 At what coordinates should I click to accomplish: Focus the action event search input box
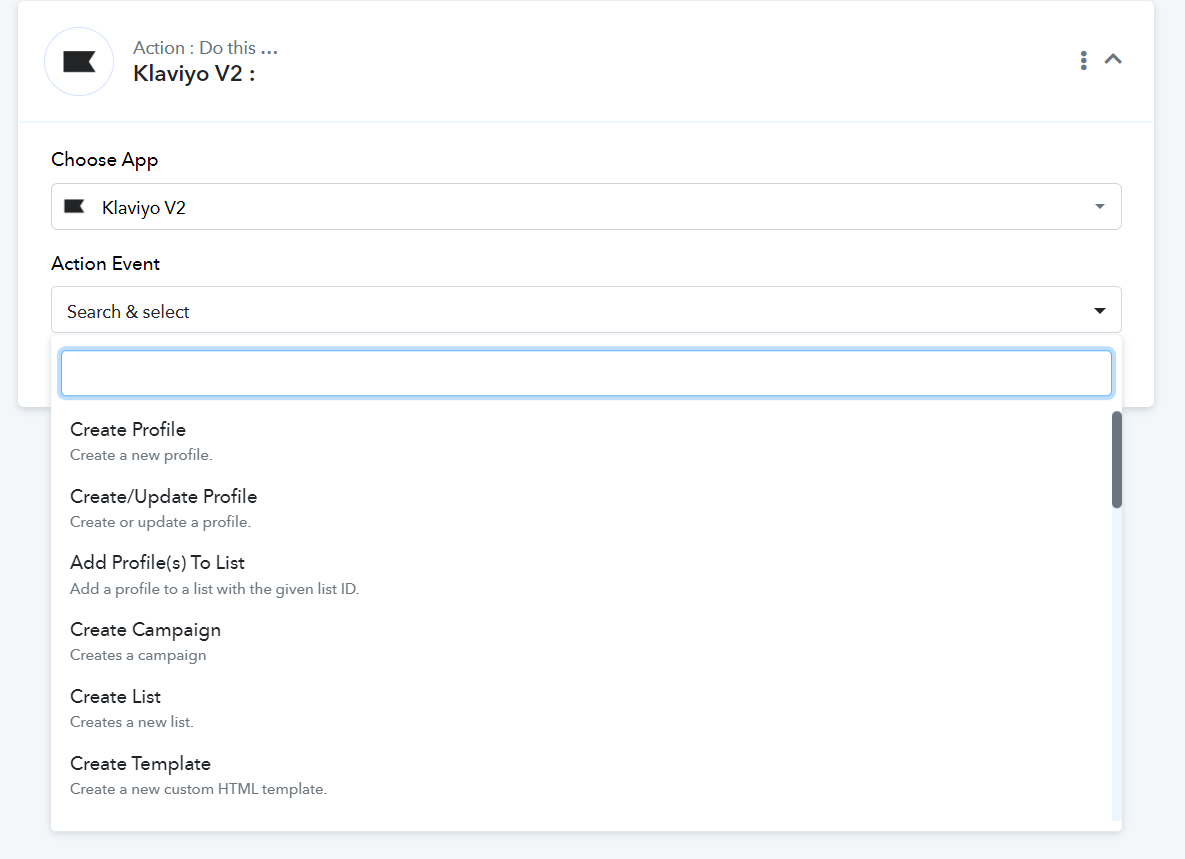point(586,372)
